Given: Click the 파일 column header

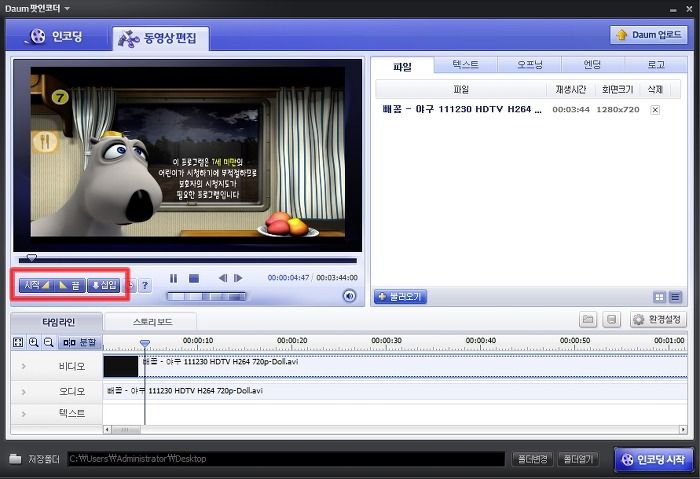Looking at the screenshot, I should coord(461,90).
